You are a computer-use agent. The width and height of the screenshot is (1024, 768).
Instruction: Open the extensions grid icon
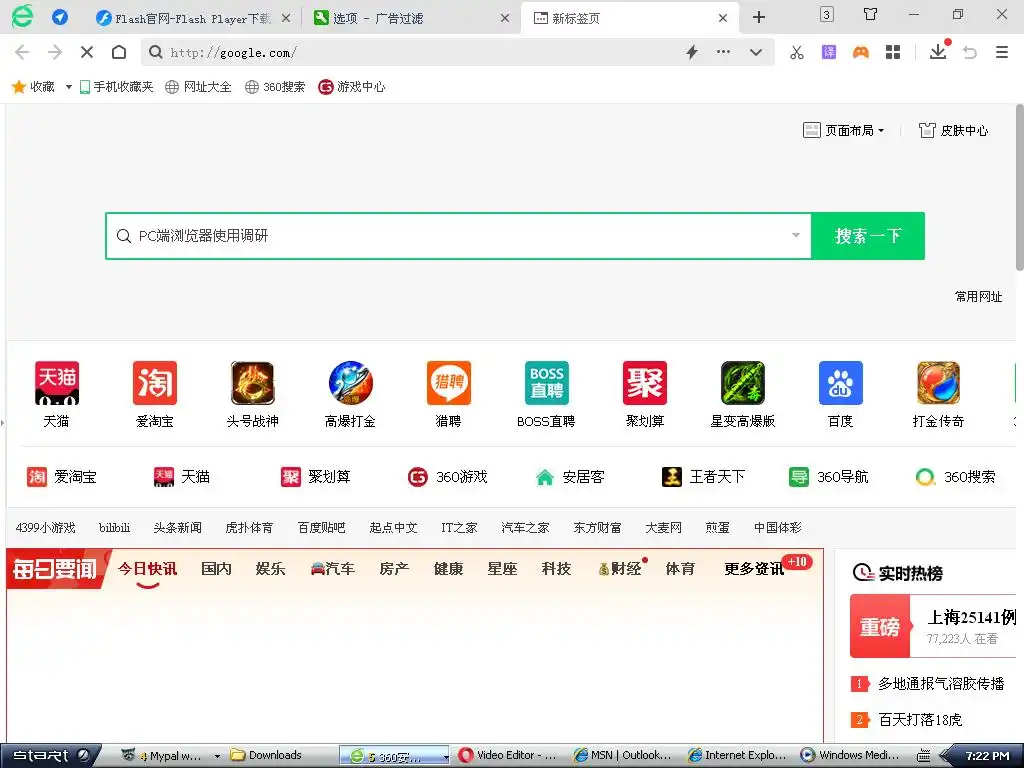[x=893, y=52]
